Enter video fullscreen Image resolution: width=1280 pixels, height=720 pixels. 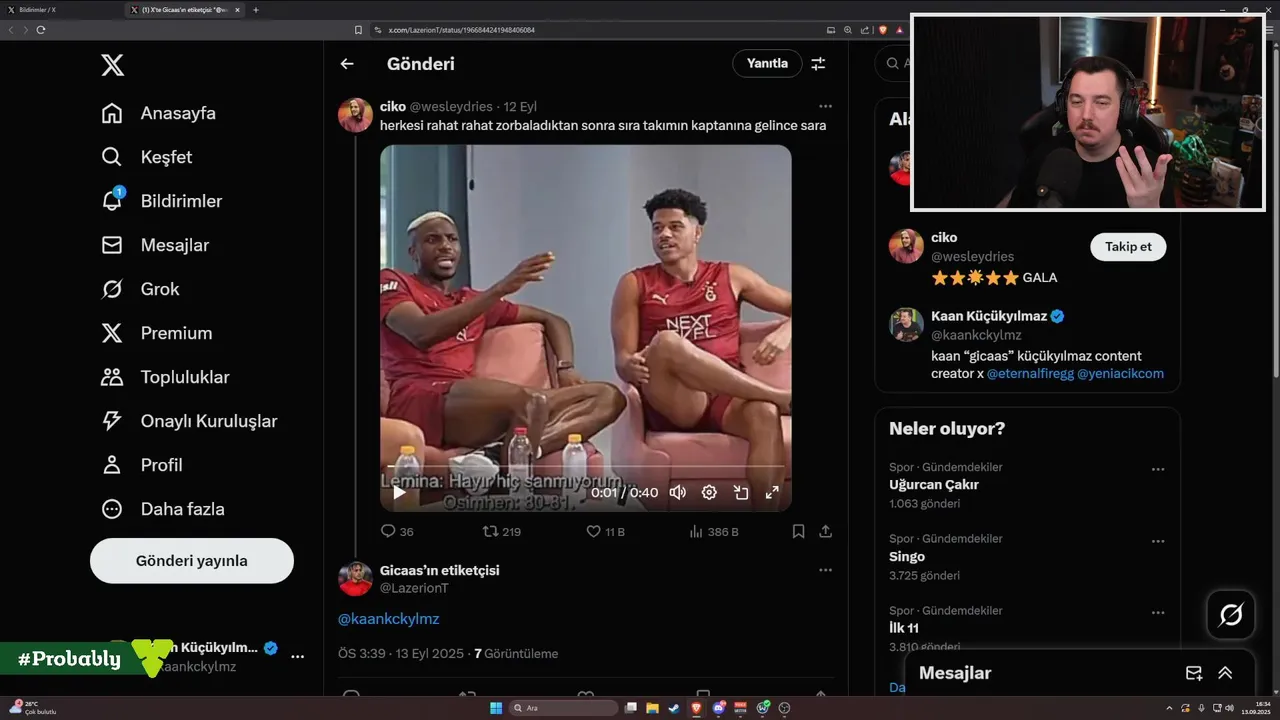pyautogui.click(x=772, y=492)
